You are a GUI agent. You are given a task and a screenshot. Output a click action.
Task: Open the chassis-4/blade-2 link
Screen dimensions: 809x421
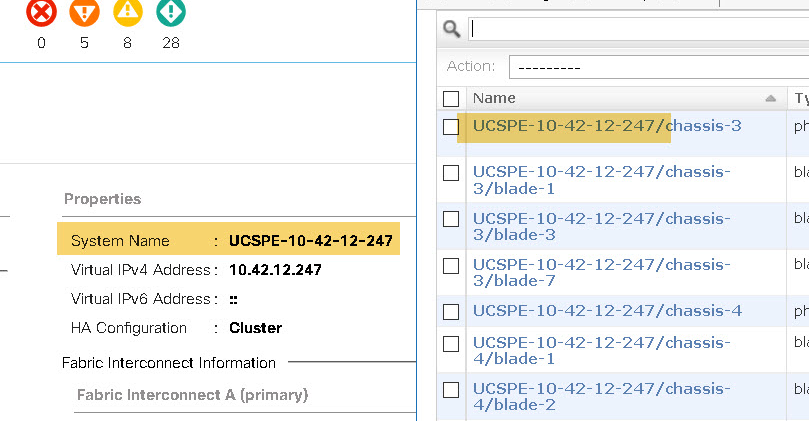pos(602,396)
